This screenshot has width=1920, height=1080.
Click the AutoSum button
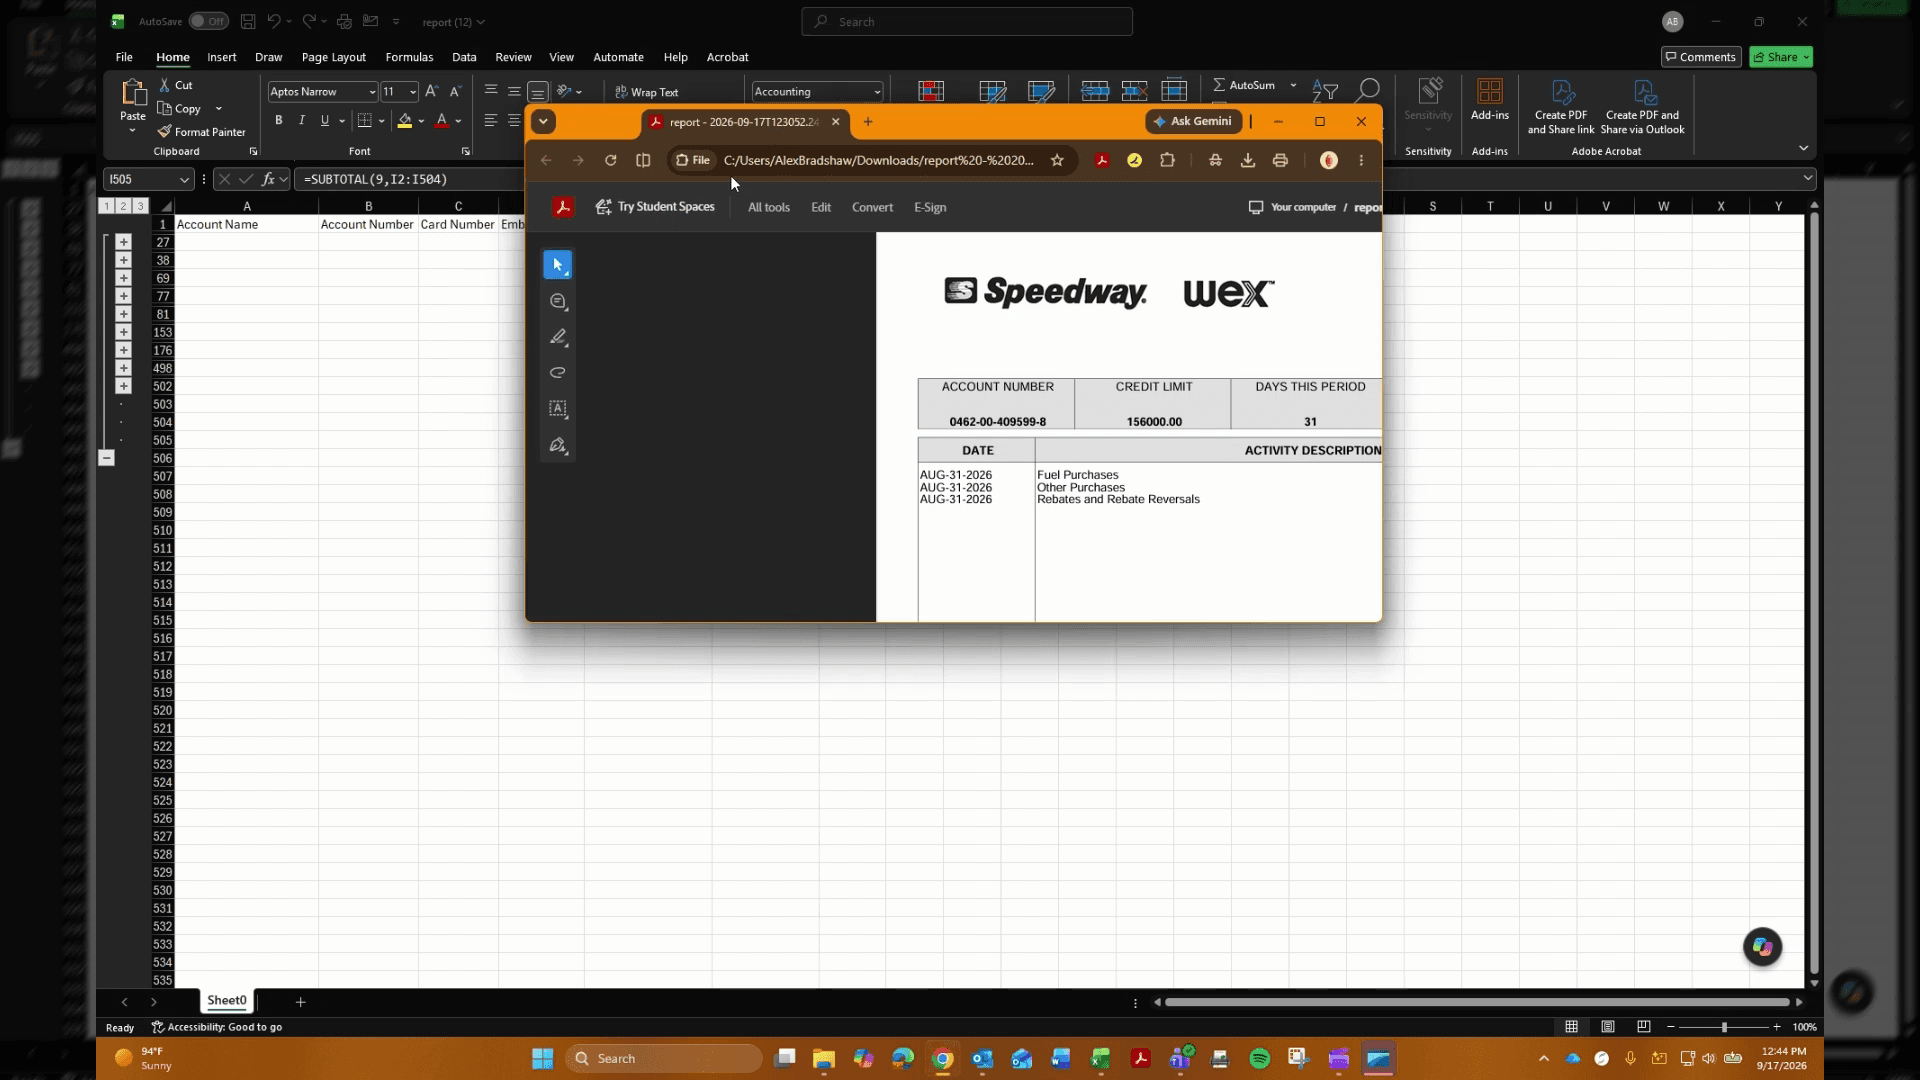pyautogui.click(x=1244, y=85)
